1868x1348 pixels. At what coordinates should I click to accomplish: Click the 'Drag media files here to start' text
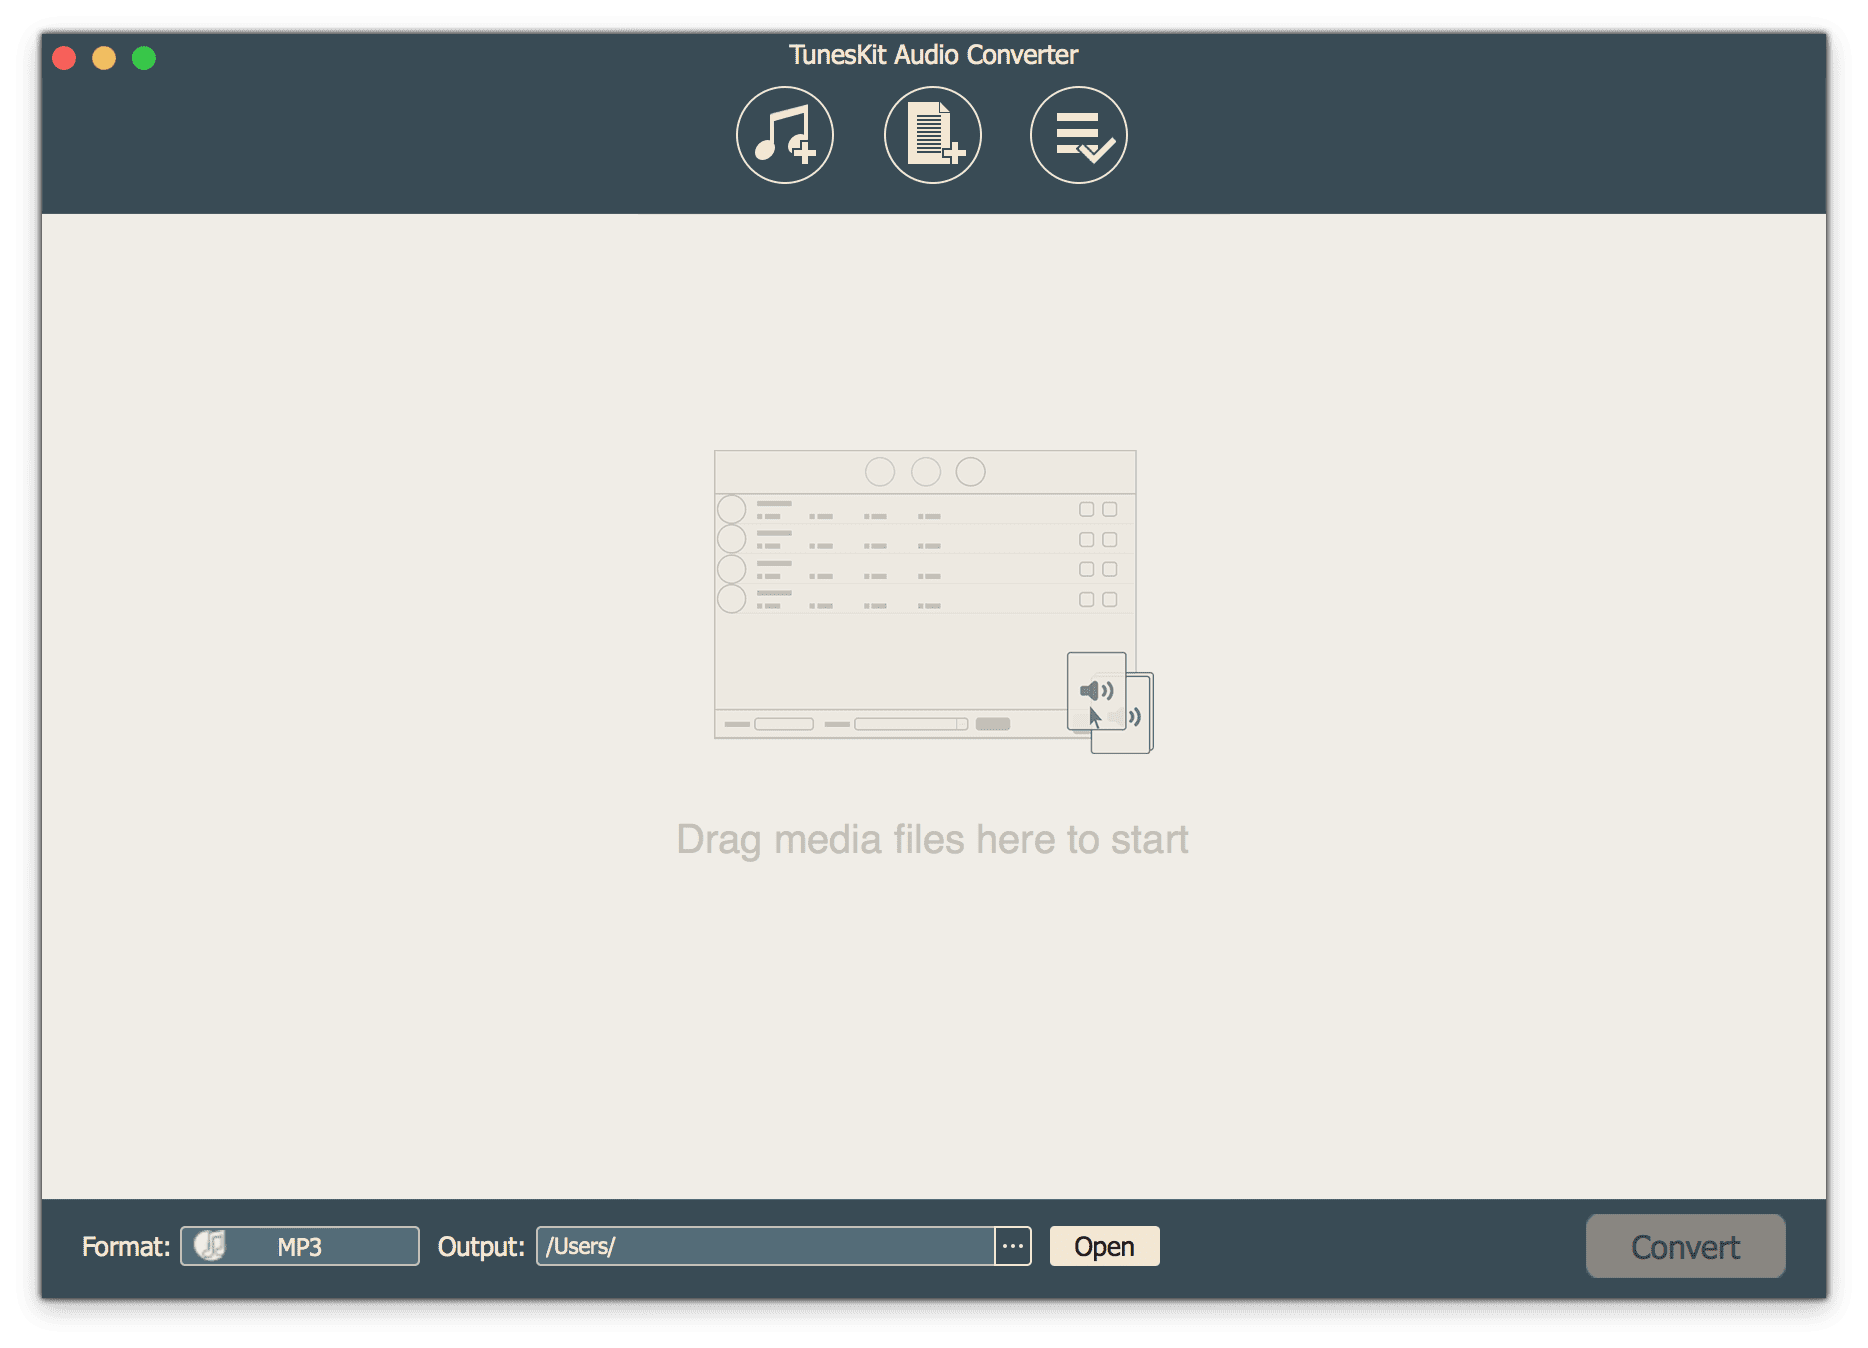(x=932, y=839)
